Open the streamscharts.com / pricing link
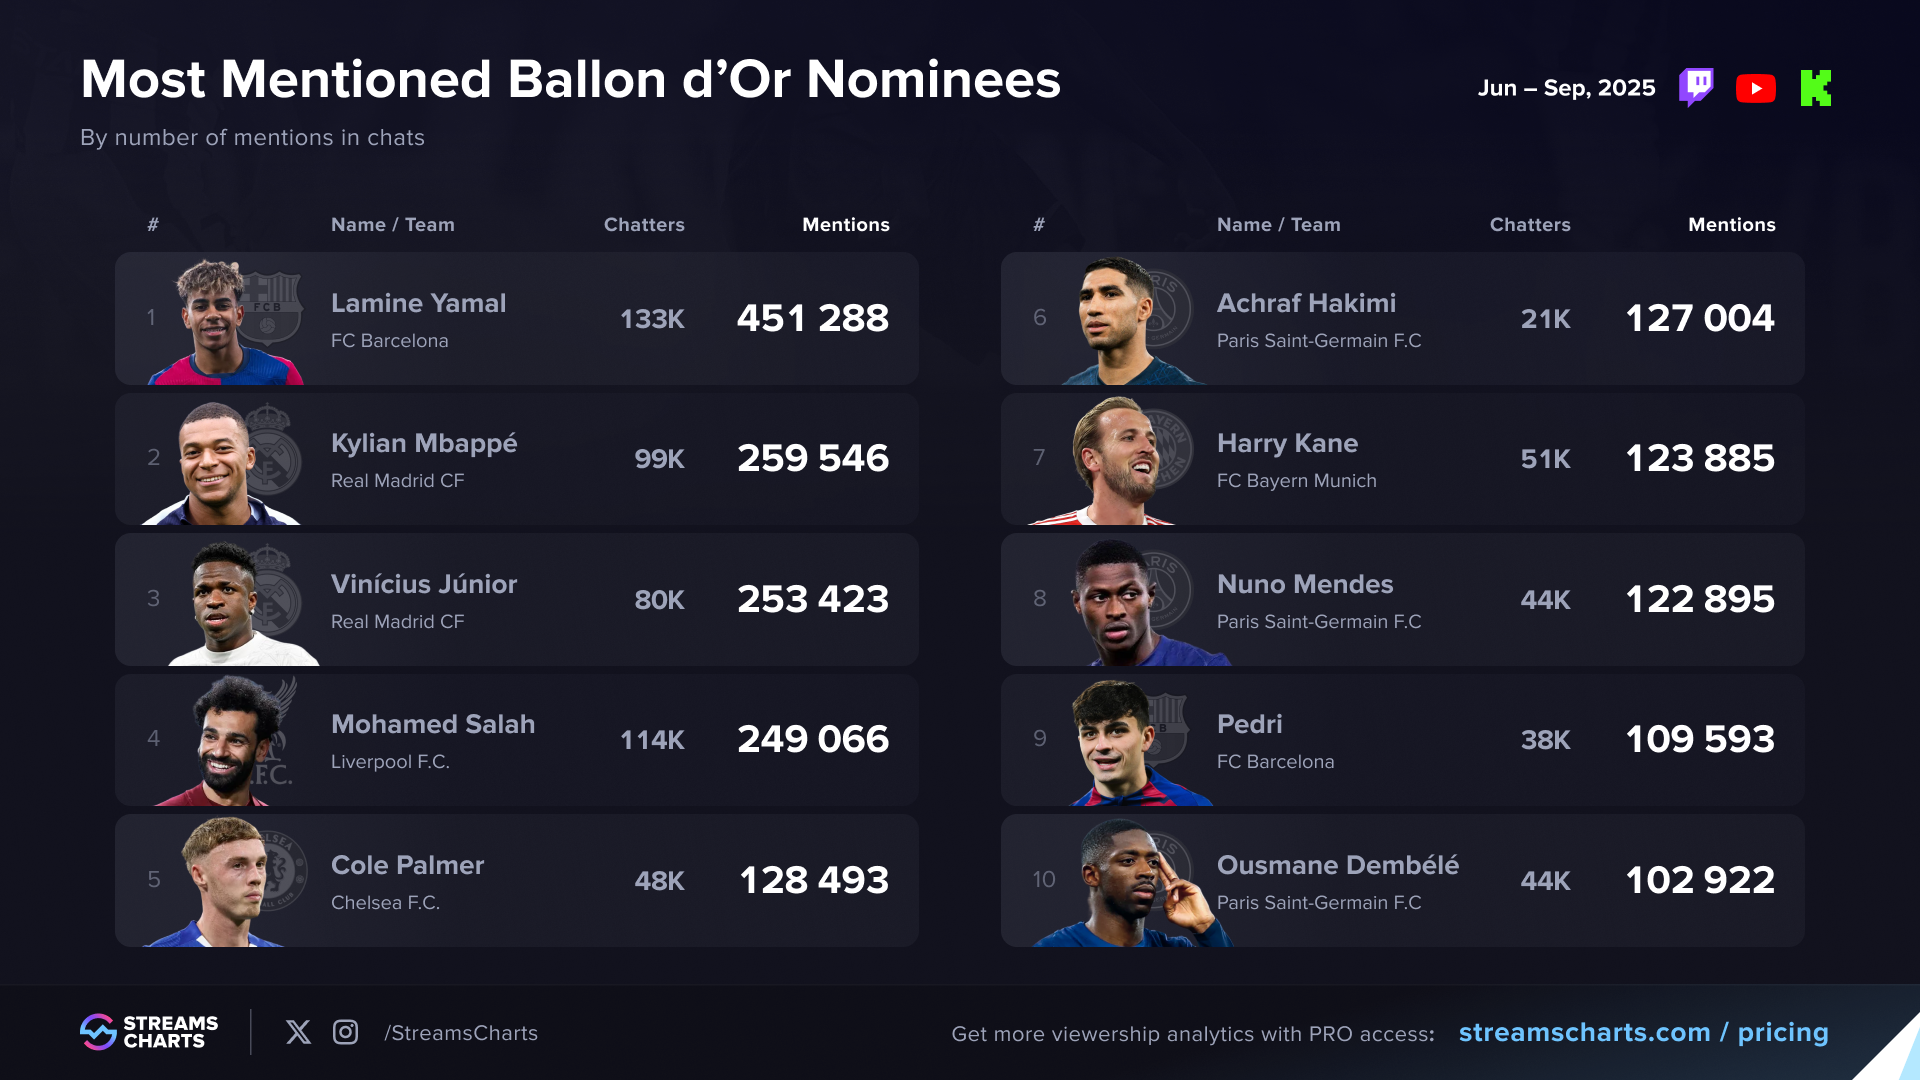The image size is (1920, 1080). pos(1643,1032)
